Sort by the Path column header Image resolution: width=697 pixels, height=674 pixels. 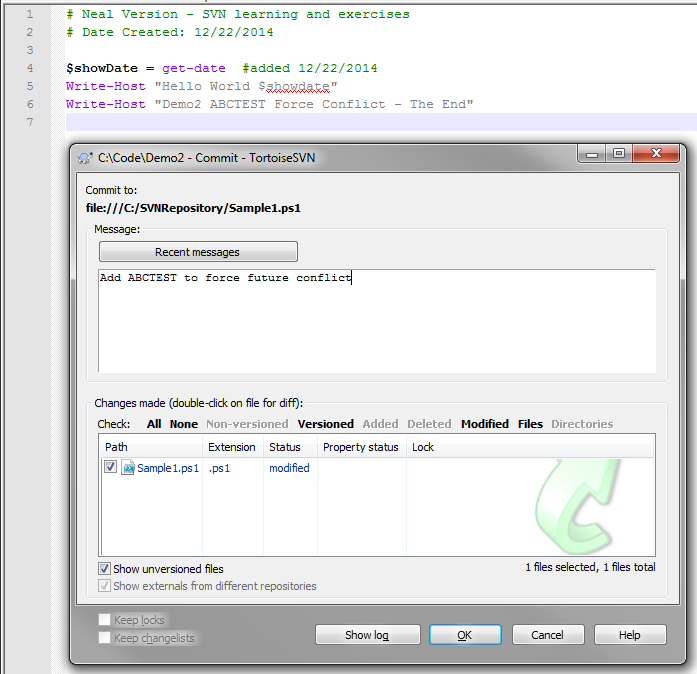point(151,447)
